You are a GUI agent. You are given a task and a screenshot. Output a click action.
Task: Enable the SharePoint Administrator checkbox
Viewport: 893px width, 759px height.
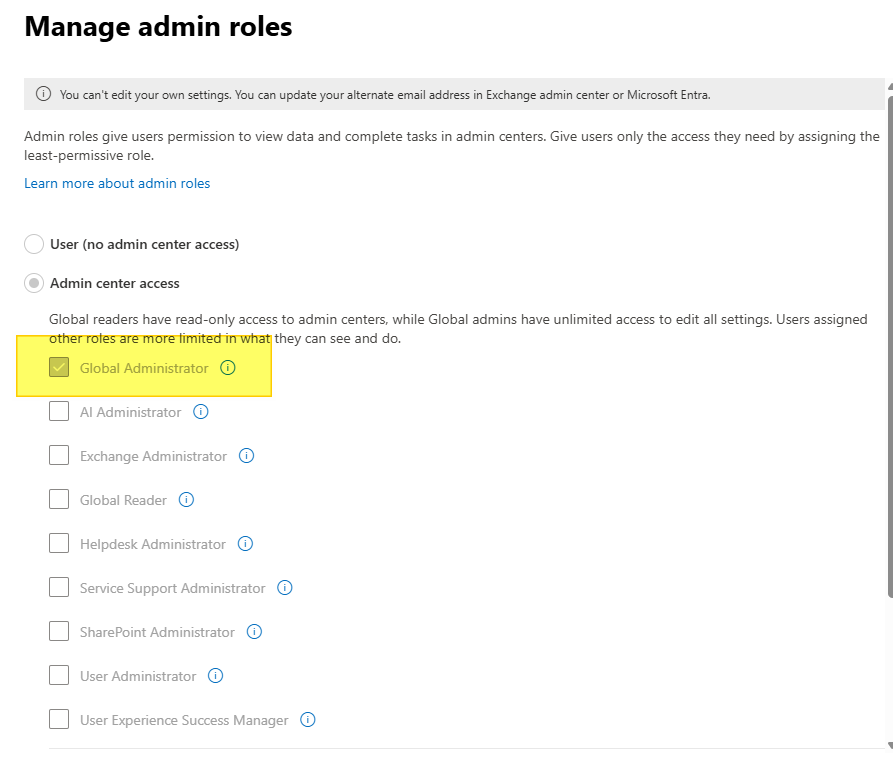coord(59,631)
